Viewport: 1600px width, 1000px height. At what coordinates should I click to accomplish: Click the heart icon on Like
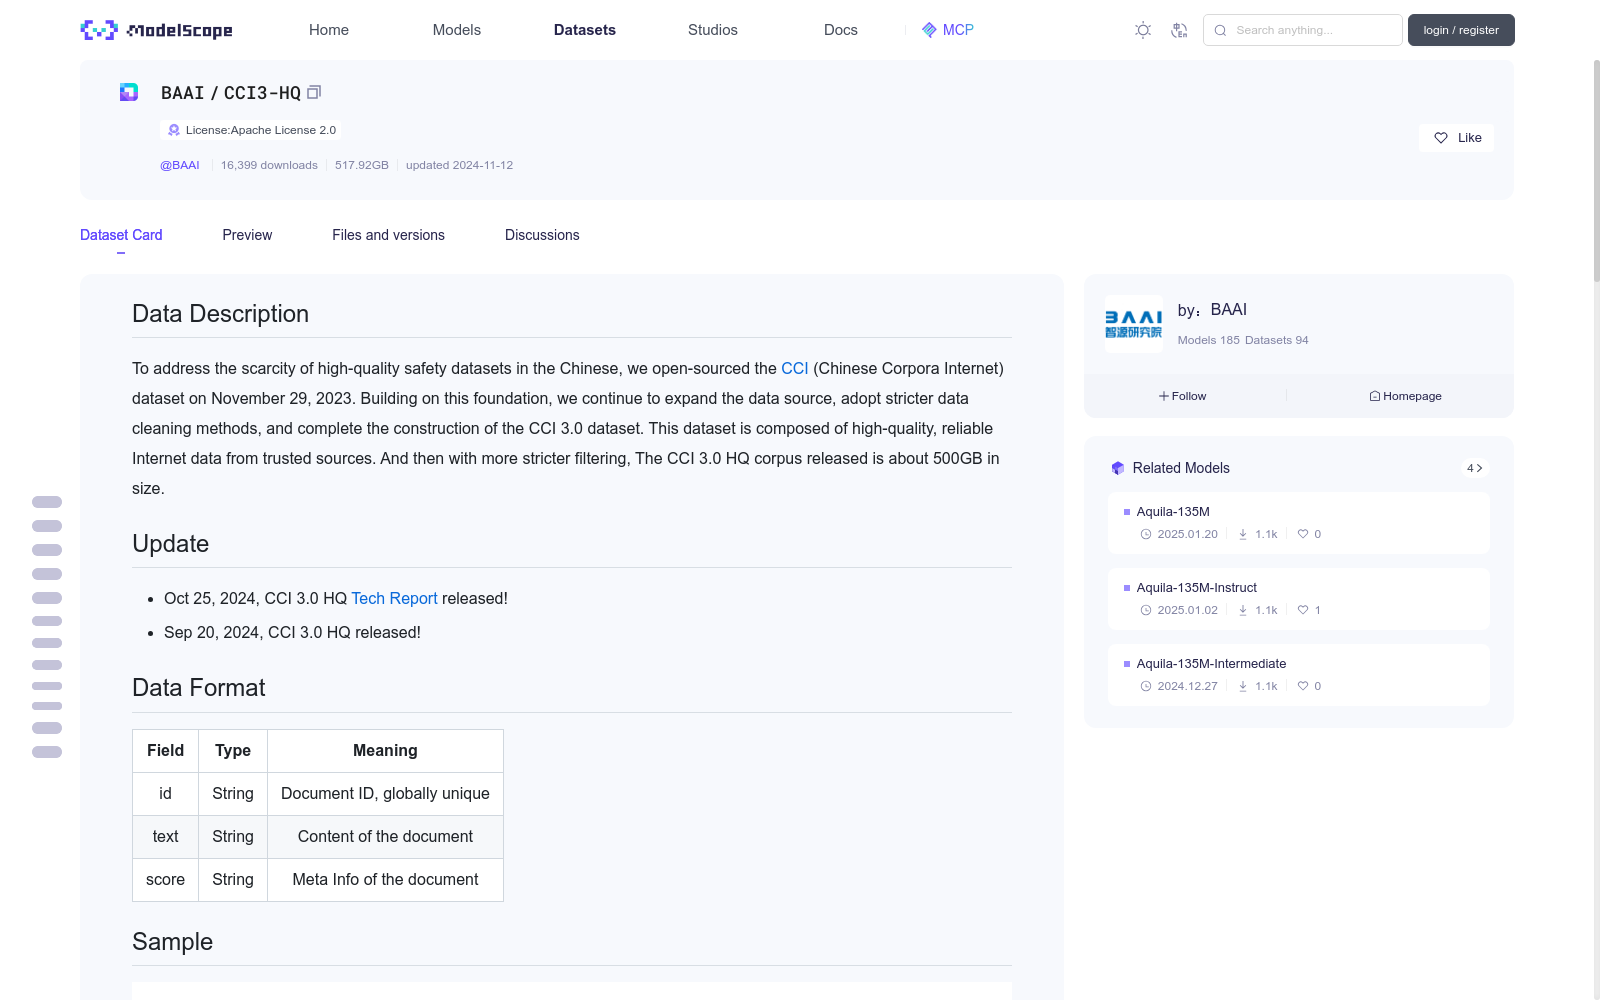click(1441, 138)
